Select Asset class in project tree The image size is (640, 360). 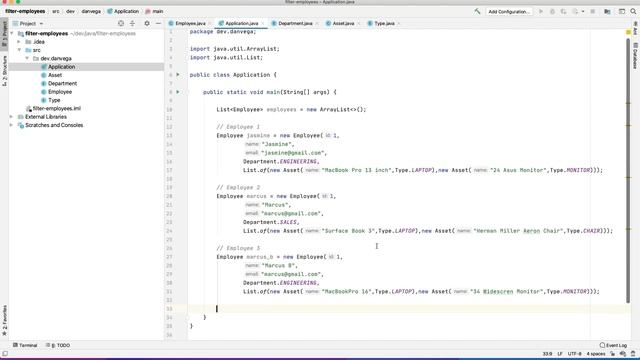click(55, 75)
